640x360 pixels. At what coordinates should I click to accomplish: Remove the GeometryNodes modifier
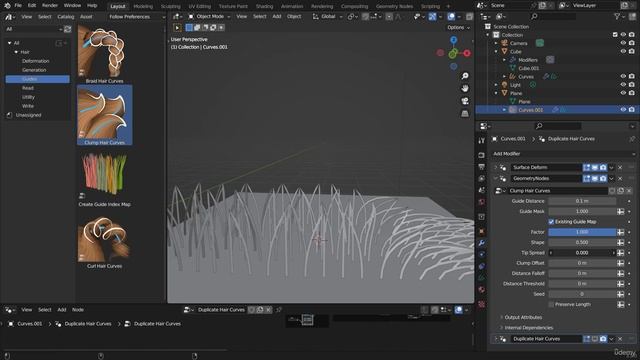coord(620,179)
